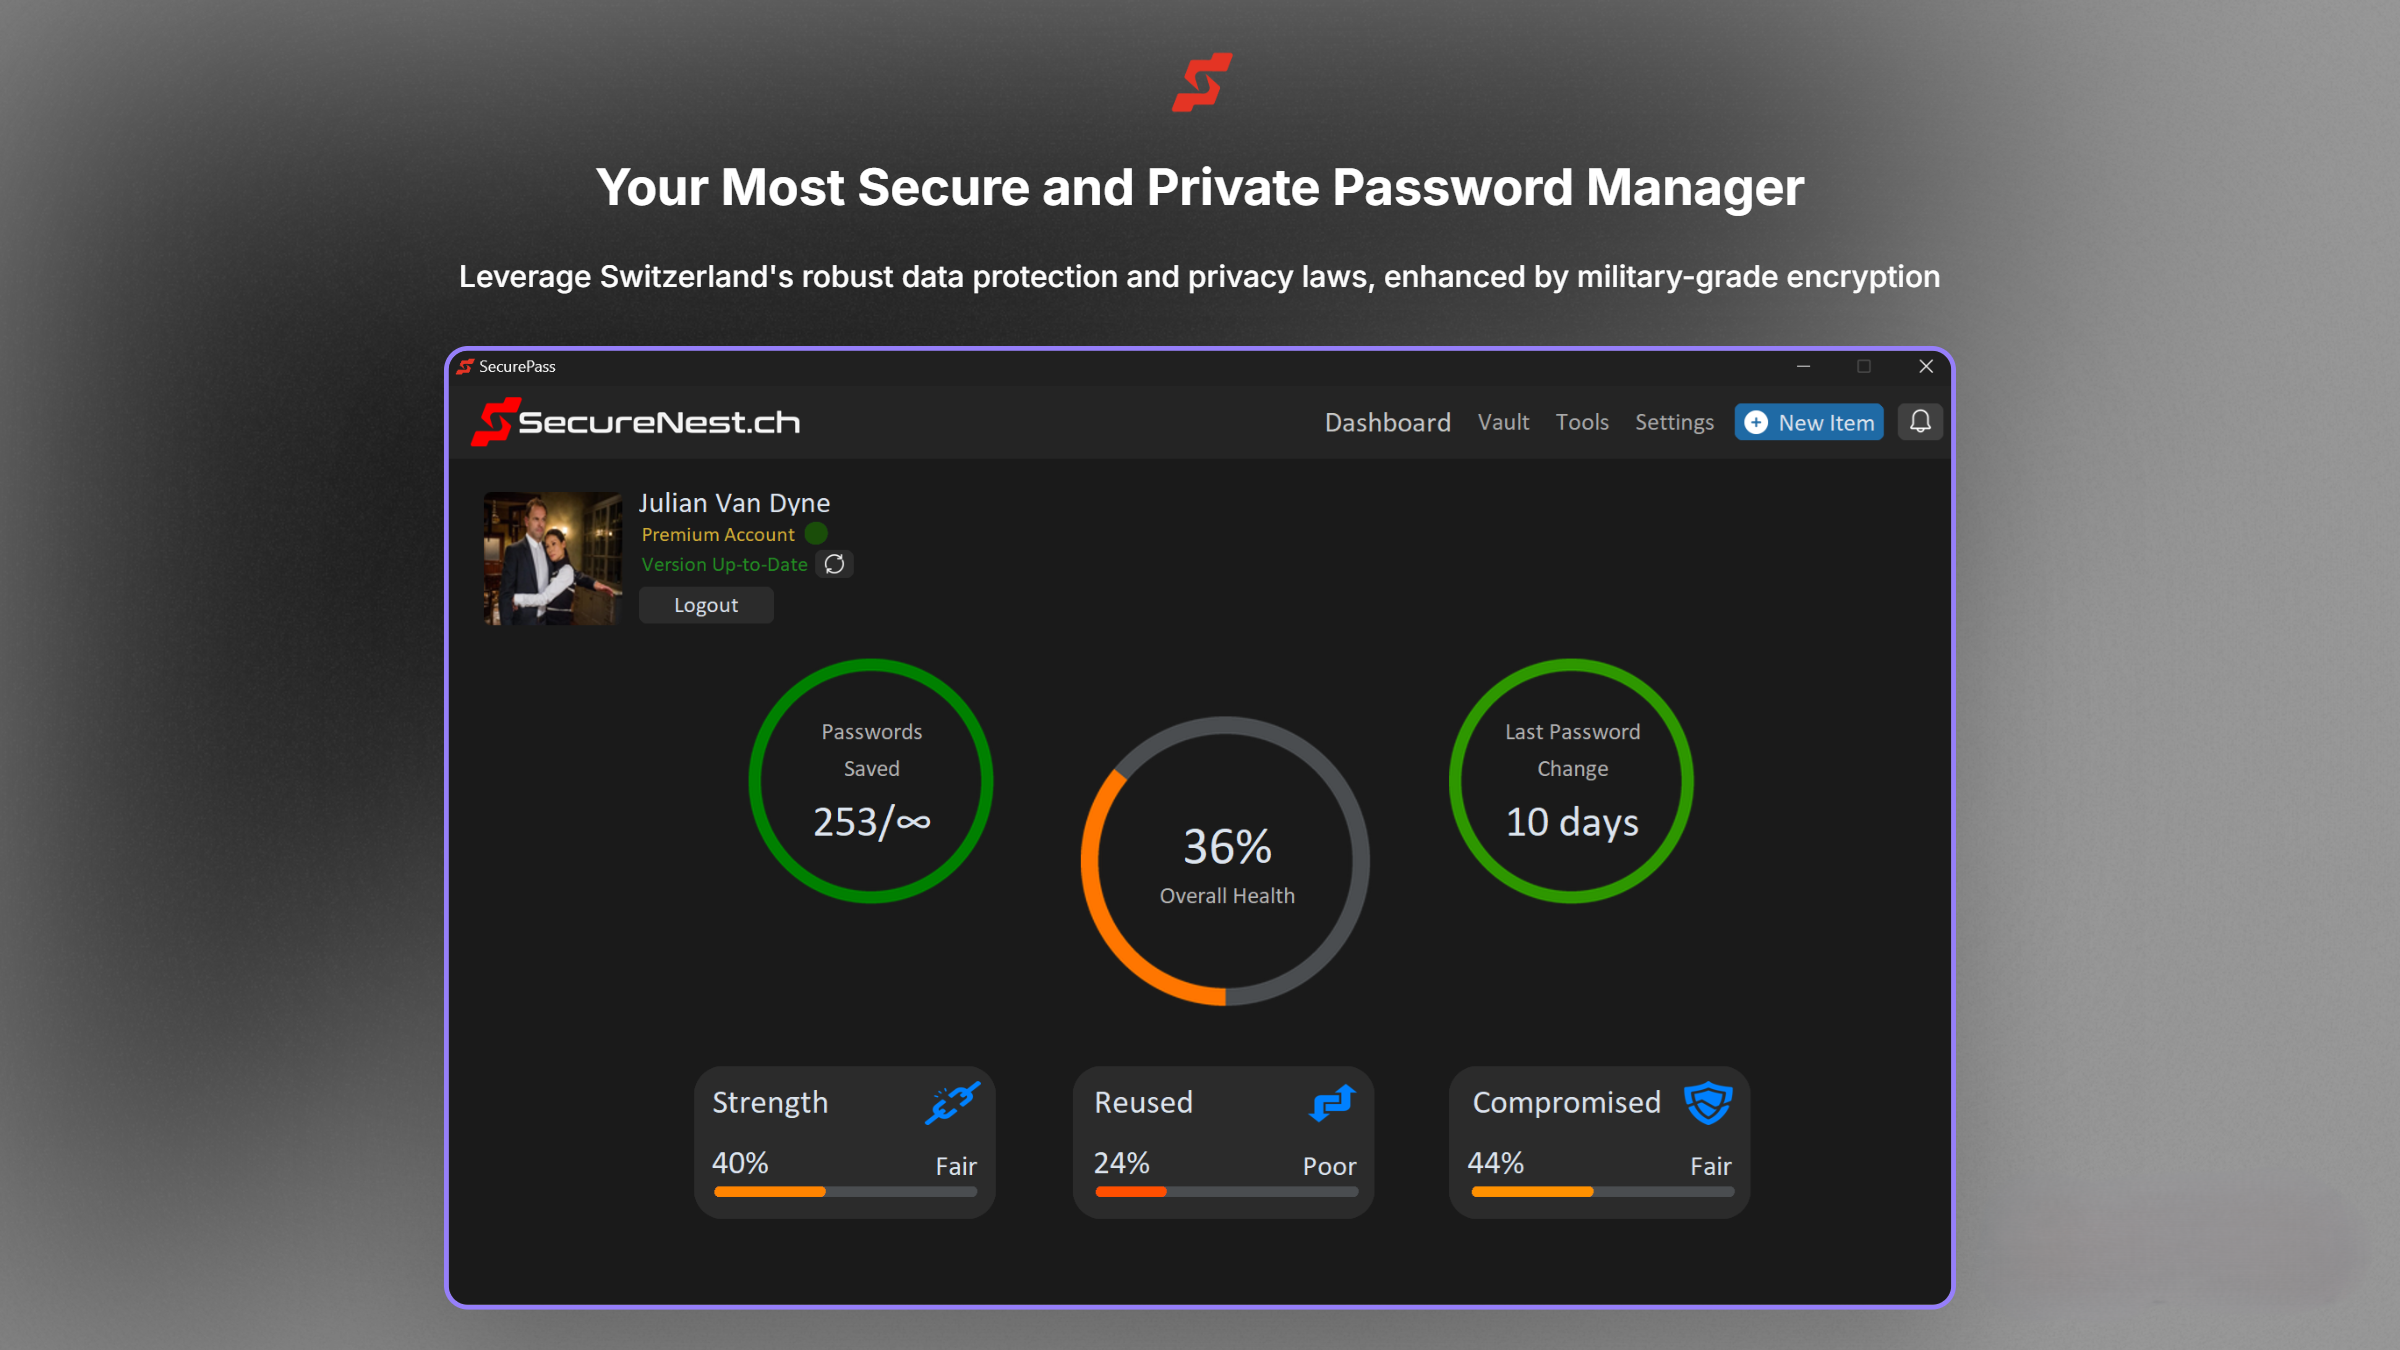Click the Strength broken-link icon
This screenshot has width=2400, height=1350.
pos(951,1102)
